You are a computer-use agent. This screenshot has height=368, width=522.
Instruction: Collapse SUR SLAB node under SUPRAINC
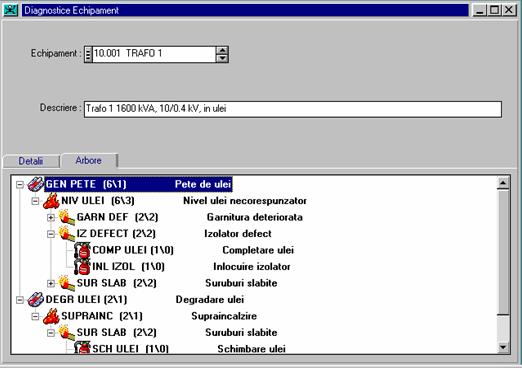coord(51,333)
